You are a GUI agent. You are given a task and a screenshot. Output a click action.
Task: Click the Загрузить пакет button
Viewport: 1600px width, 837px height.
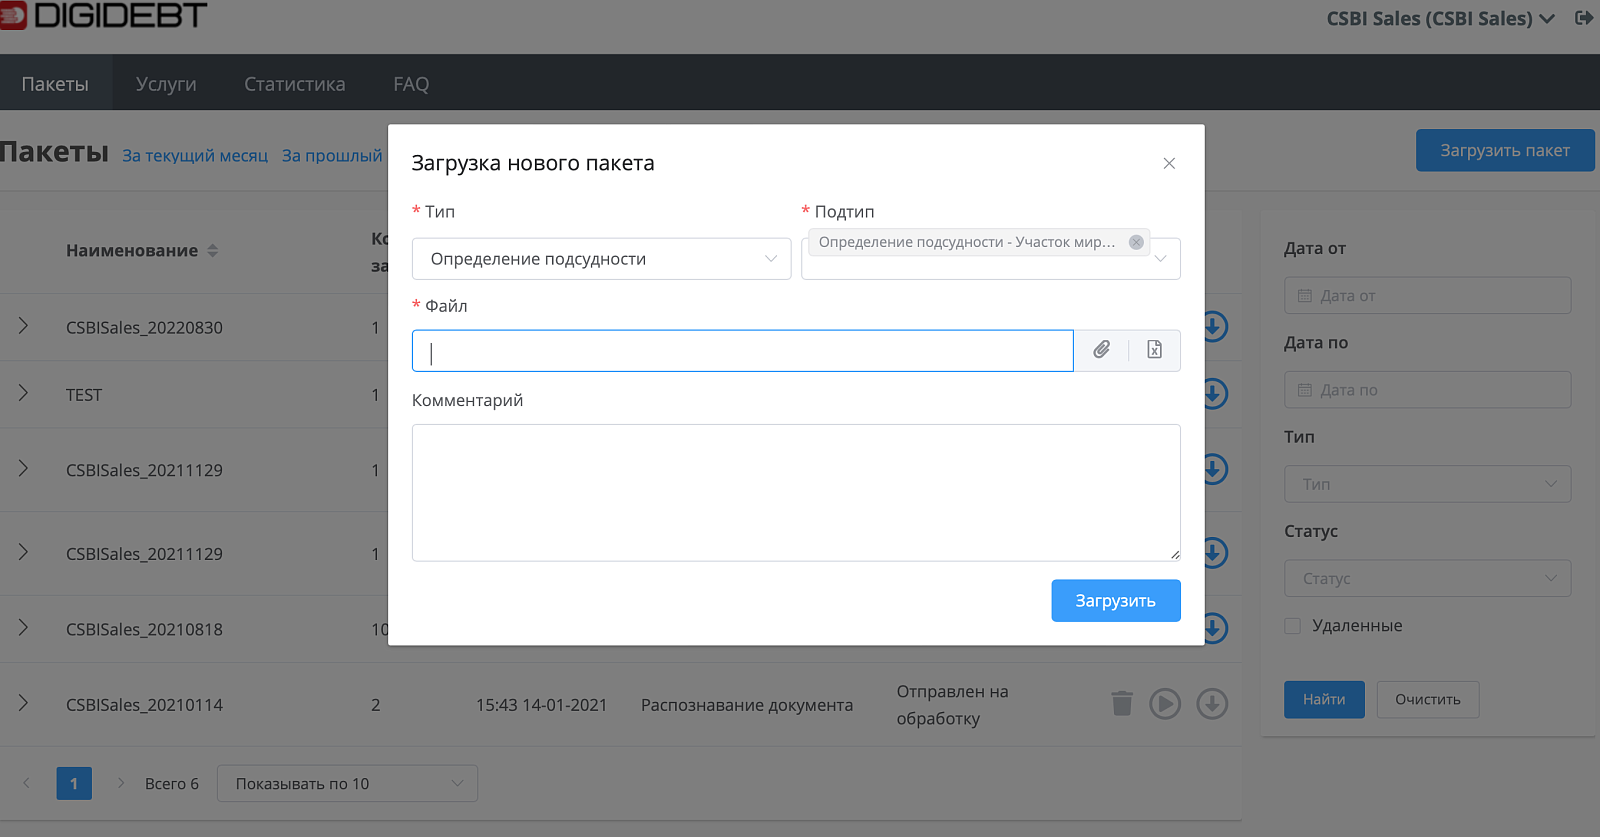click(x=1505, y=150)
